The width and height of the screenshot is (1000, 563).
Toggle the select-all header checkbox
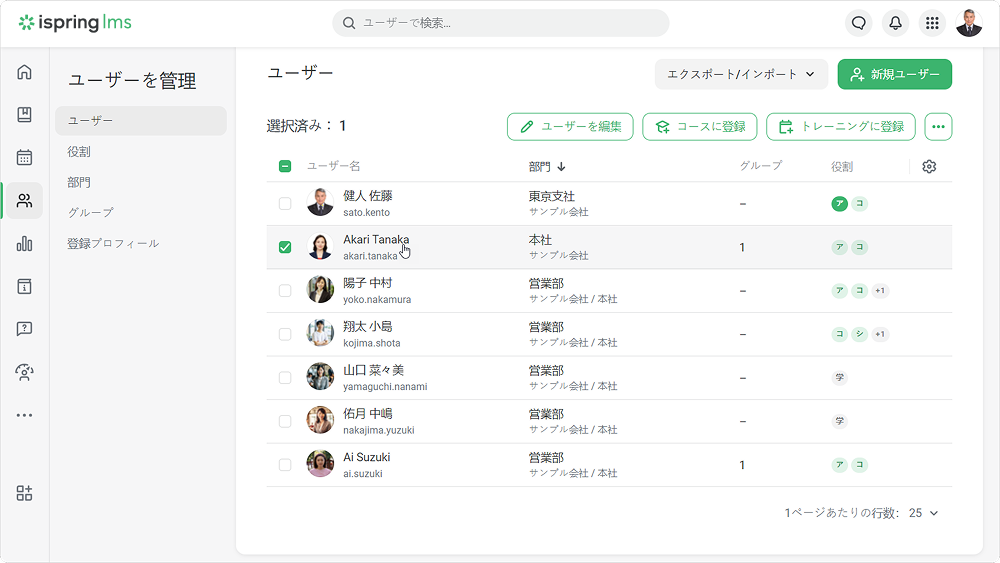tap(285, 166)
